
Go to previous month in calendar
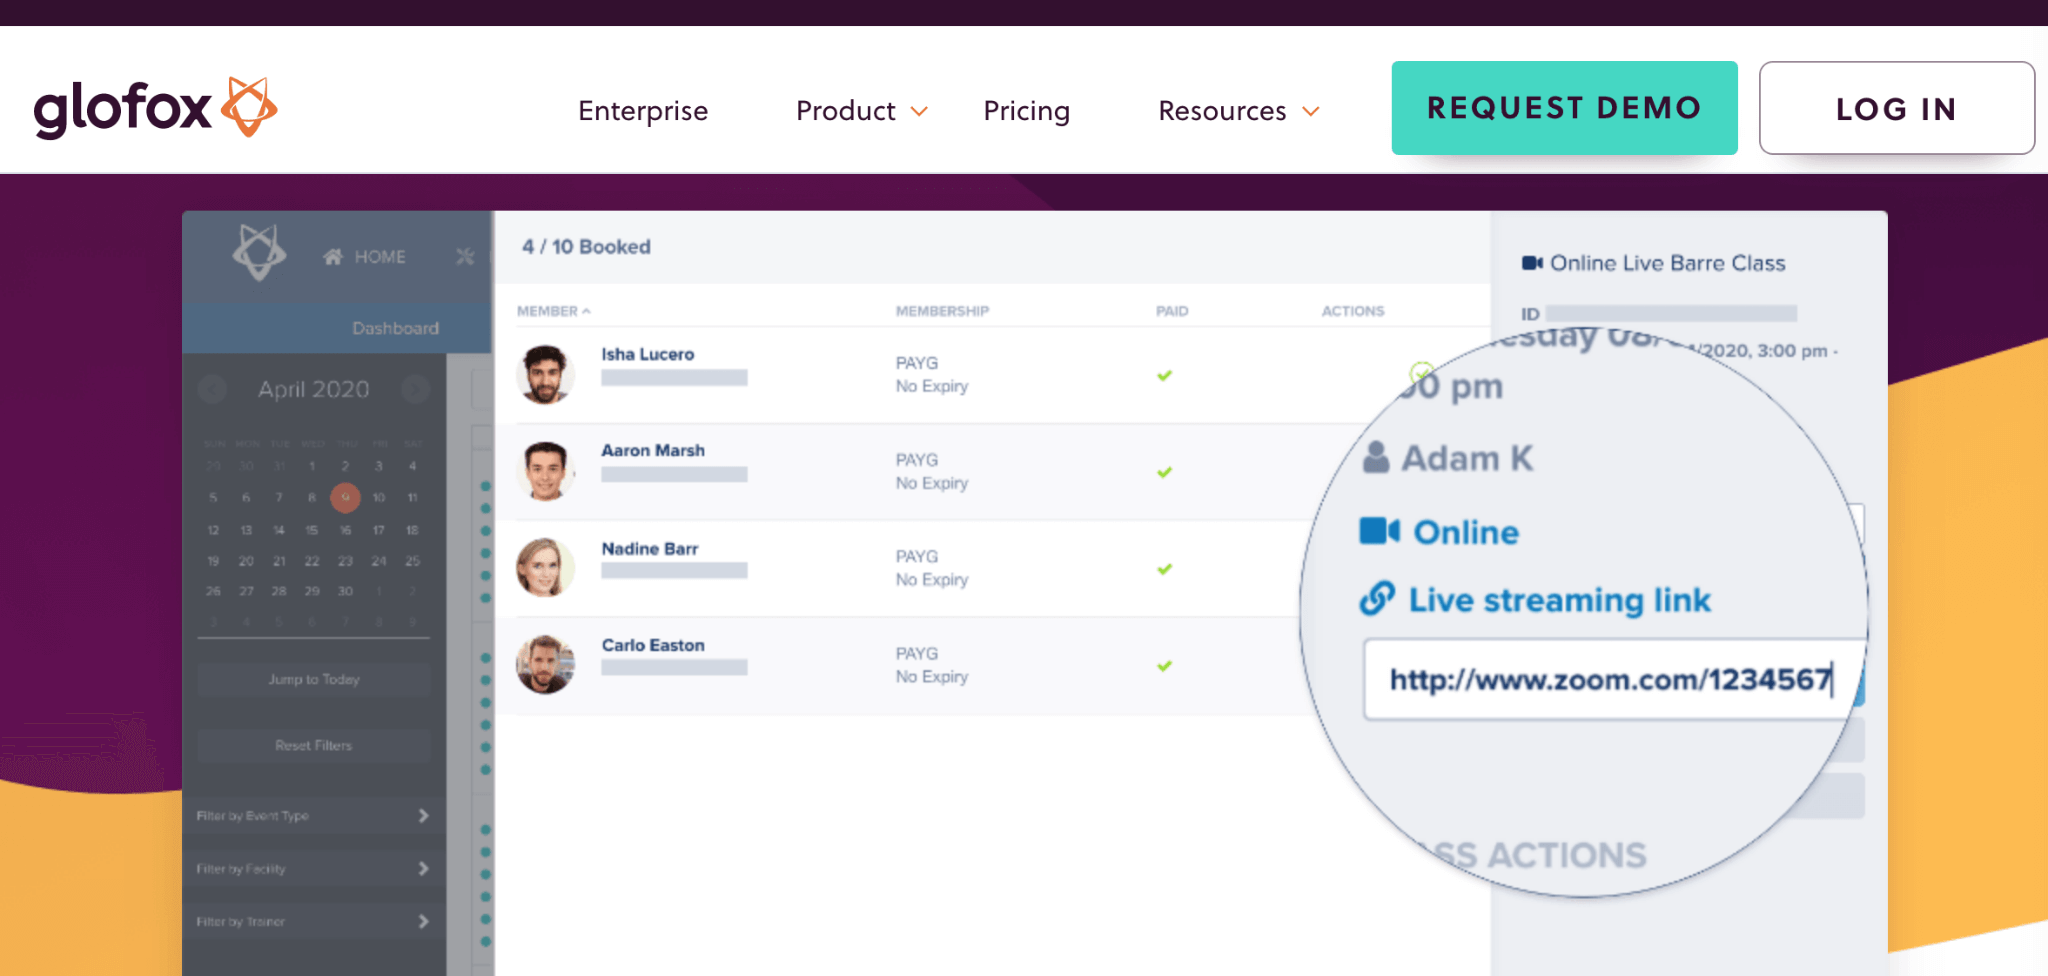tap(212, 389)
